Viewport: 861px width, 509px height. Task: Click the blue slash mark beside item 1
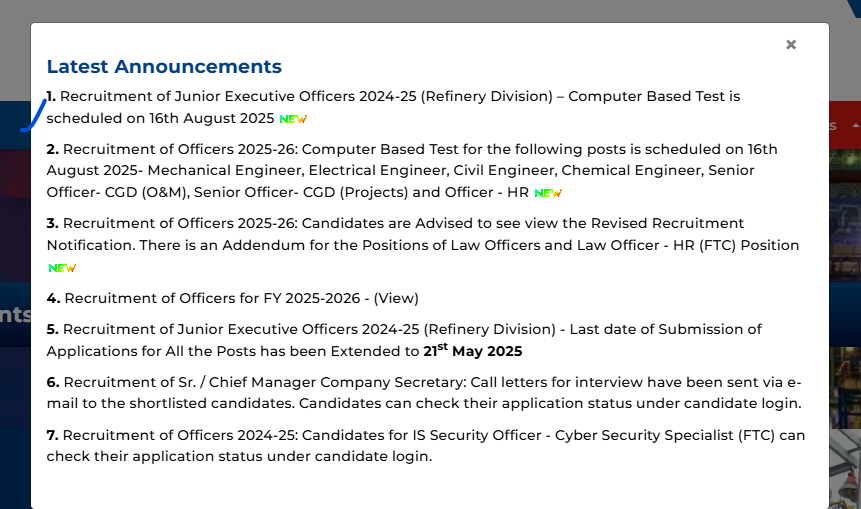tap(33, 116)
